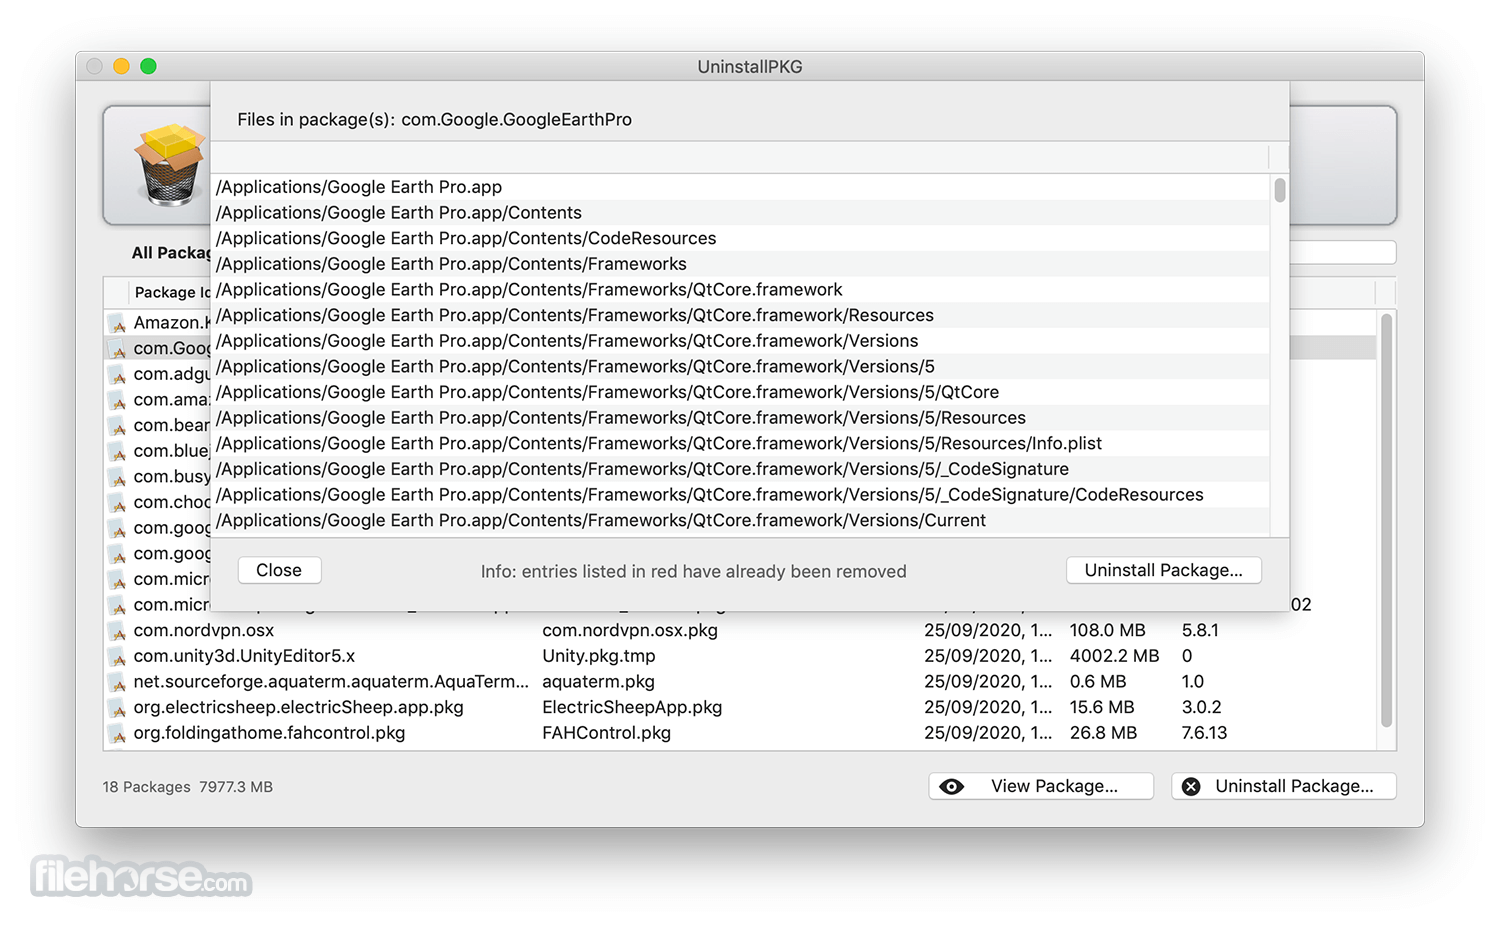1500x927 pixels.
Task: Select file row ending in 'Versions/5/QtCore'
Action: [741, 393]
